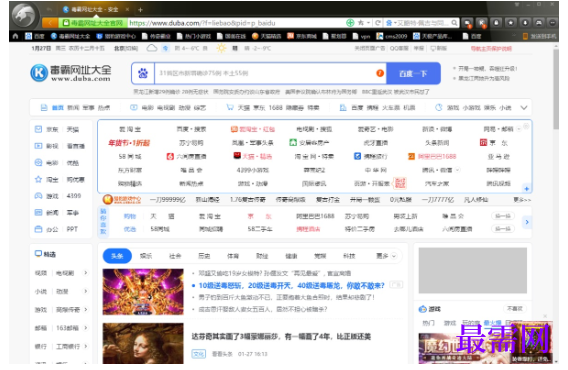This screenshot has width=568, height=370.
Task: Select the 历史 news tab
Action: pyautogui.click(x=204, y=256)
